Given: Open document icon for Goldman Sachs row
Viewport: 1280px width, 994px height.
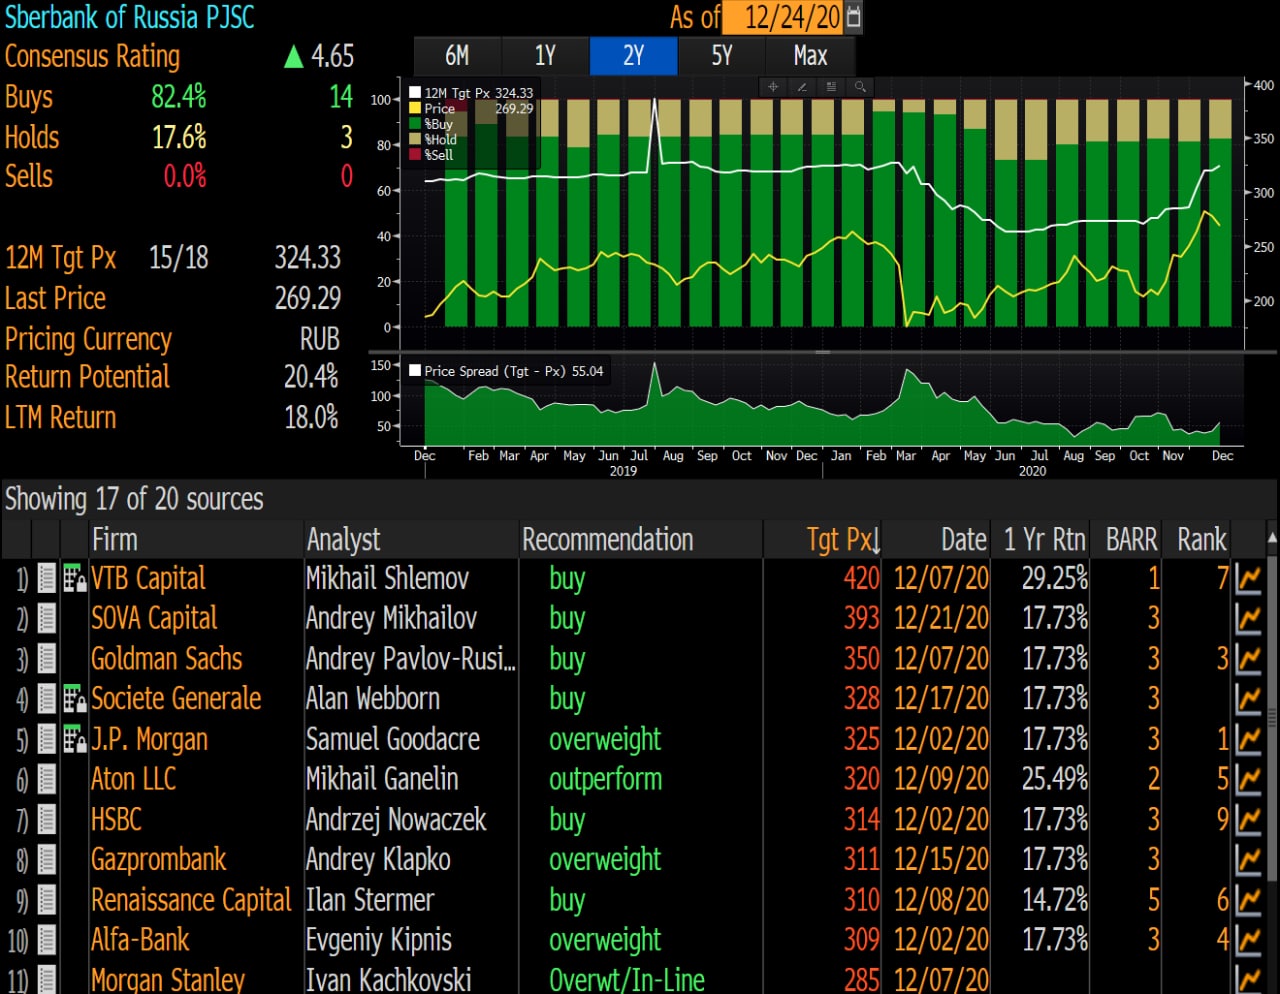Looking at the screenshot, I should [x=46, y=658].
